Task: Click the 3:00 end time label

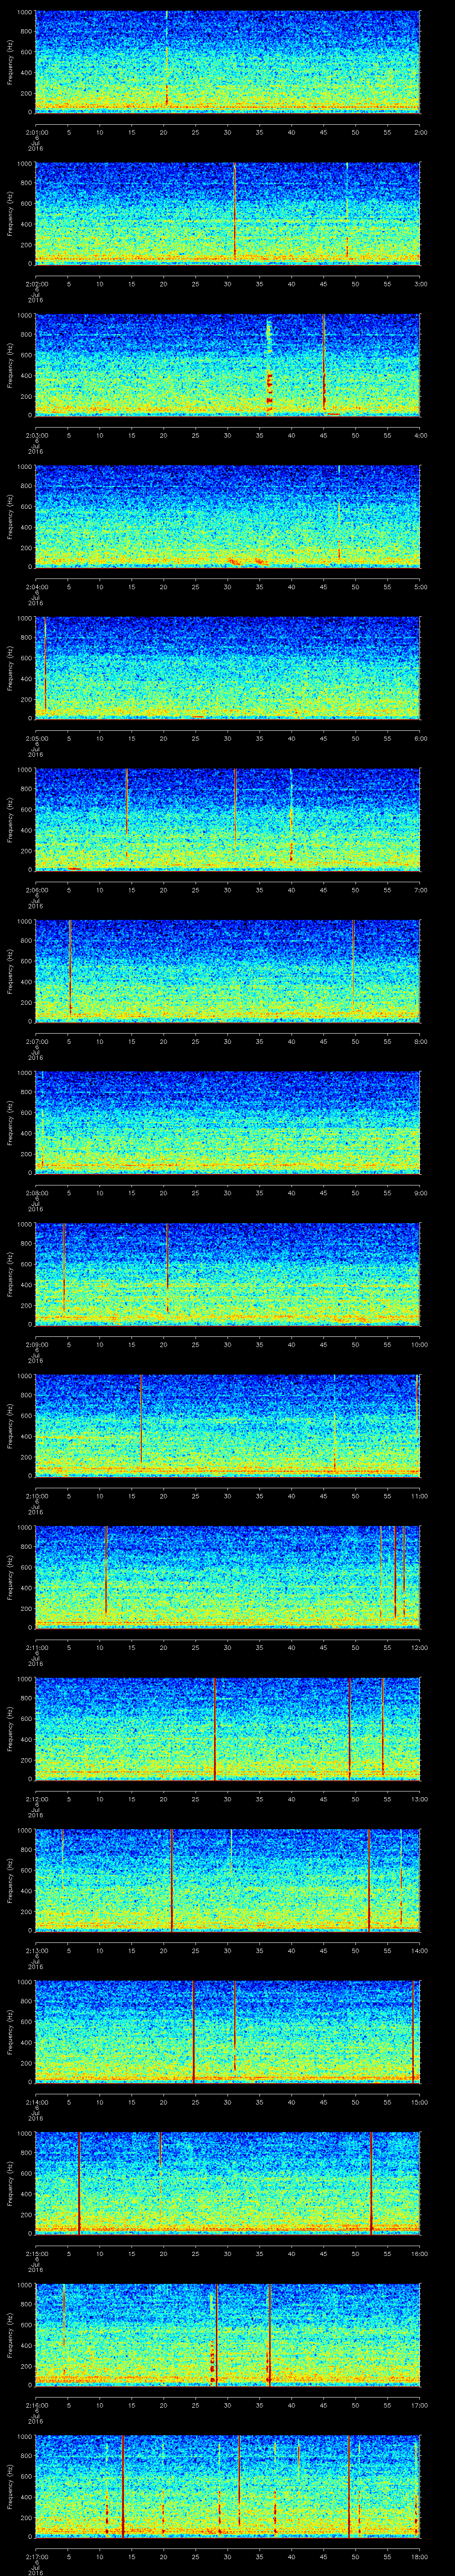Action: click(421, 284)
